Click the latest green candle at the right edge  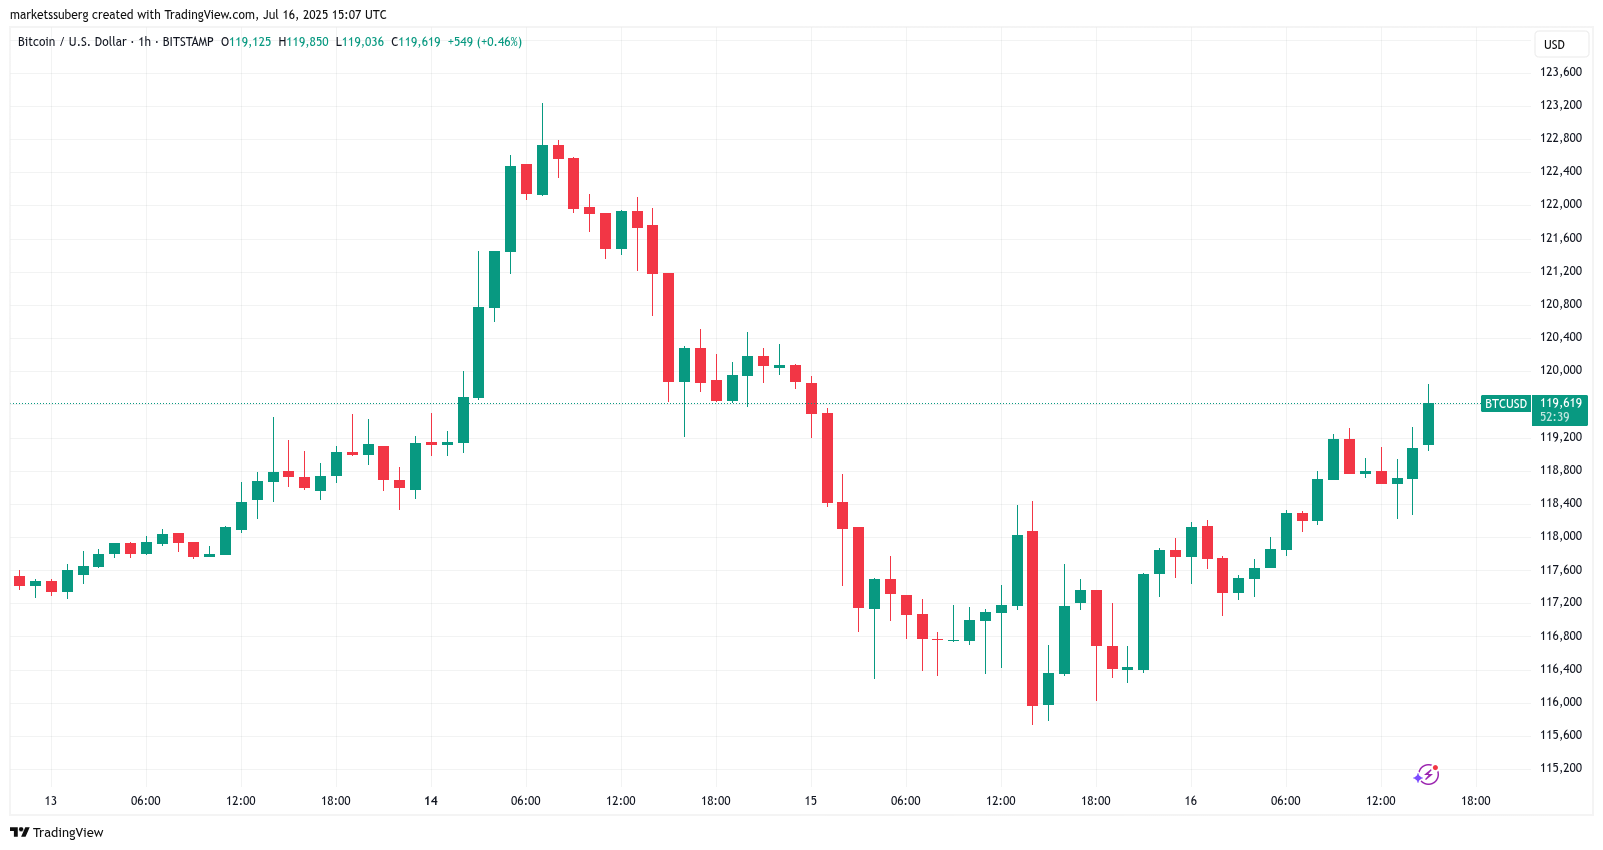(x=1428, y=423)
